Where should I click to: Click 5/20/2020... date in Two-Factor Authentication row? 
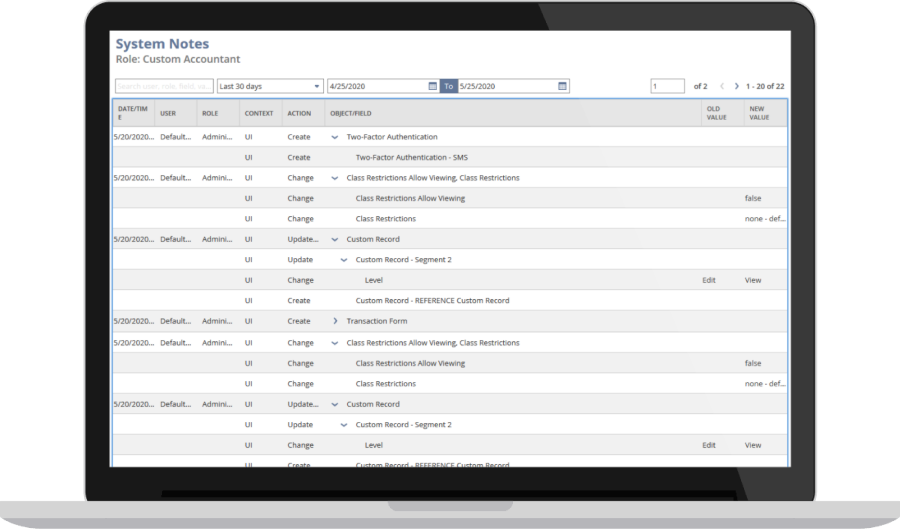click(134, 137)
